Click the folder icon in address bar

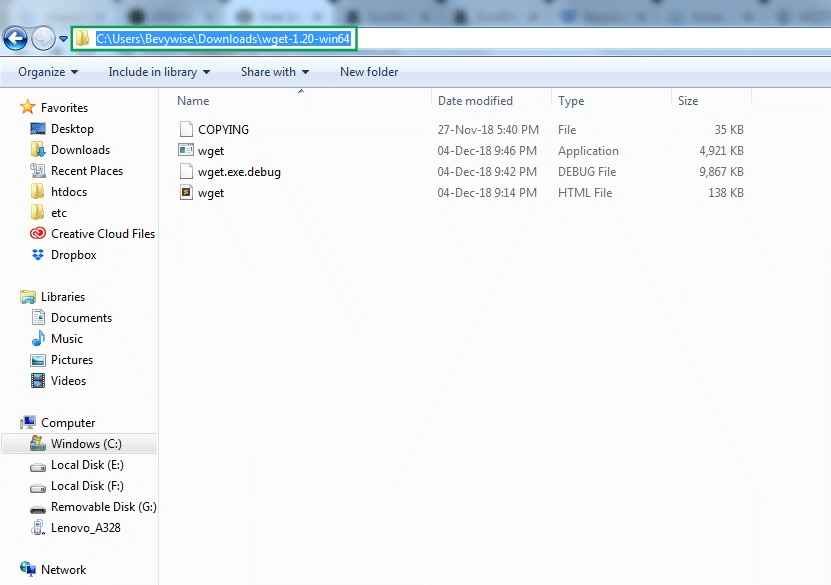(82, 39)
